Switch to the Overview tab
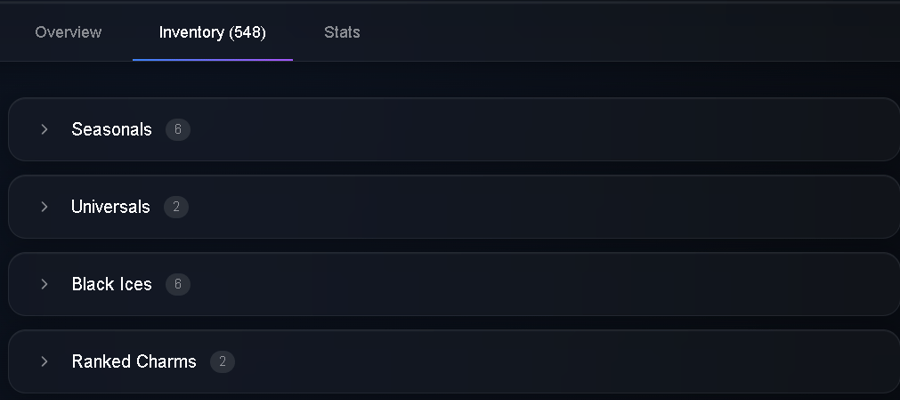 click(x=68, y=32)
